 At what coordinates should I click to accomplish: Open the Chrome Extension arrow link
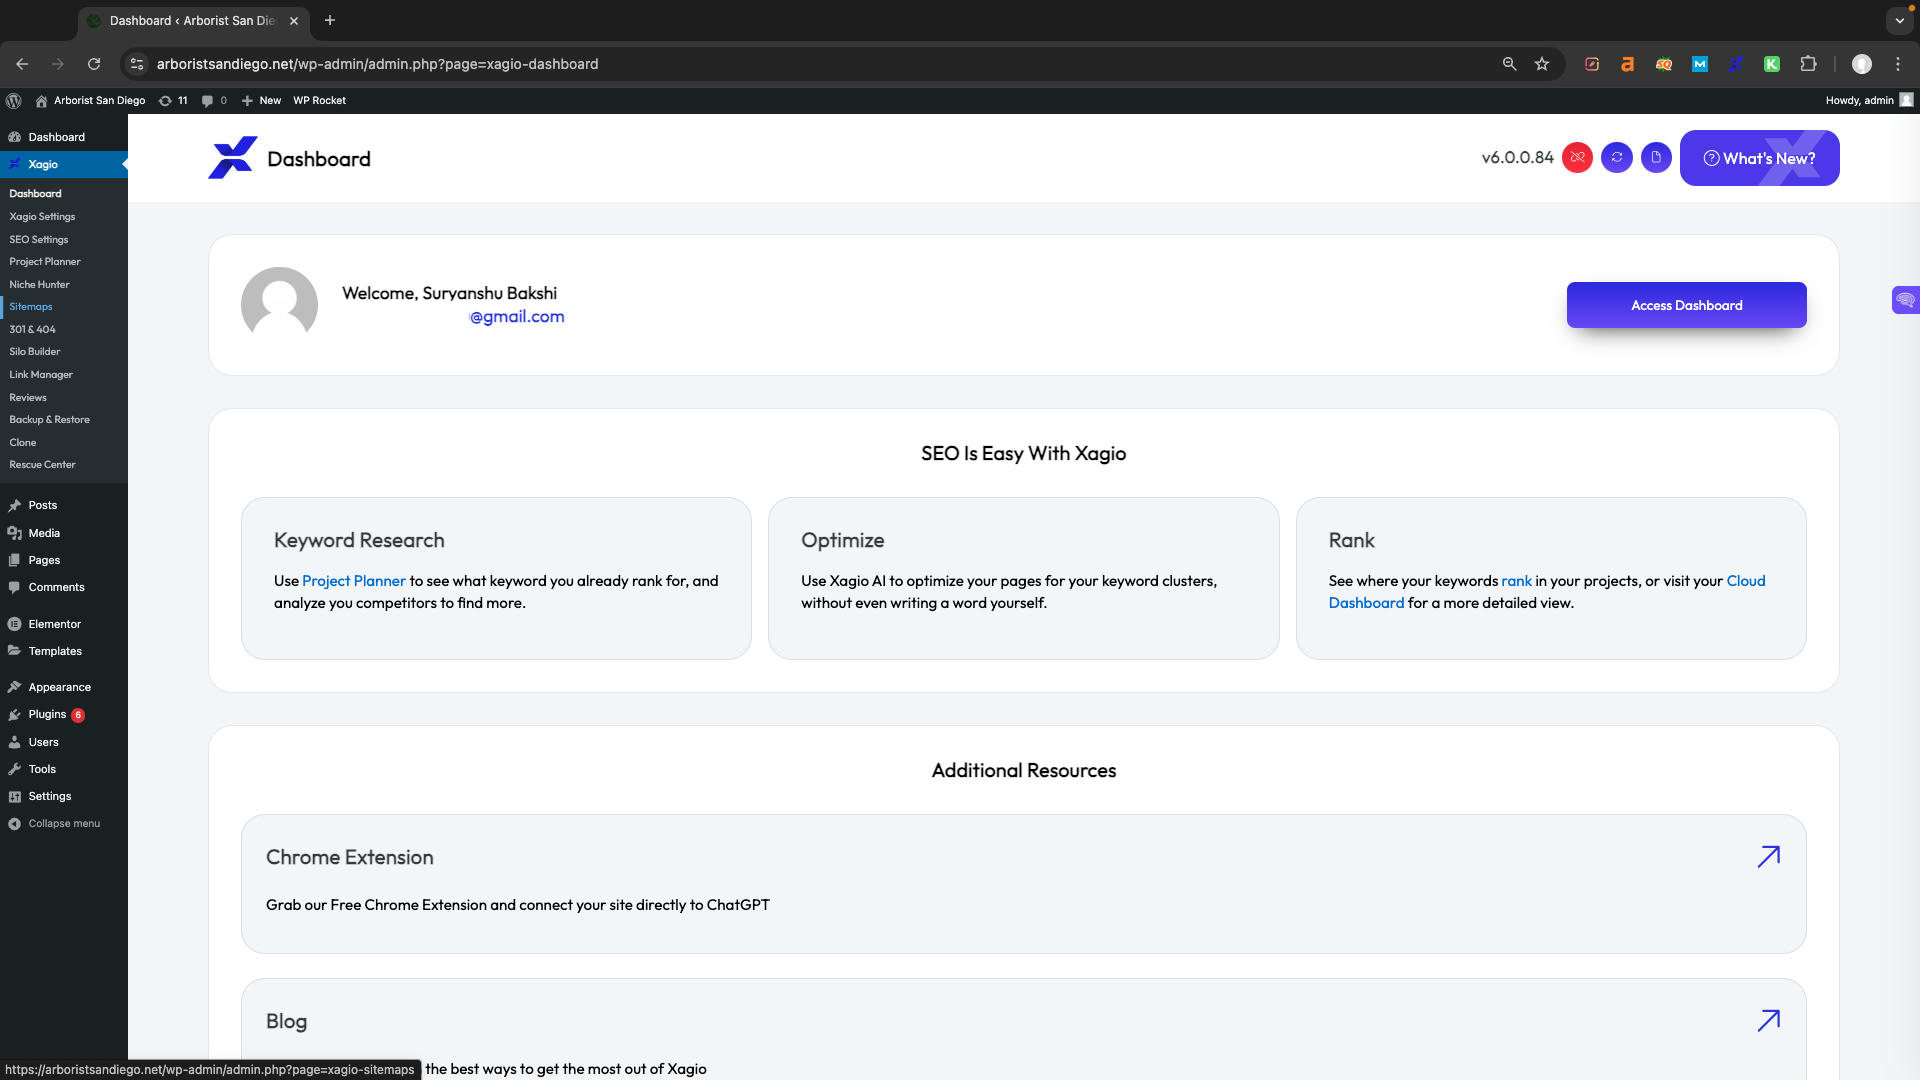[1768, 857]
